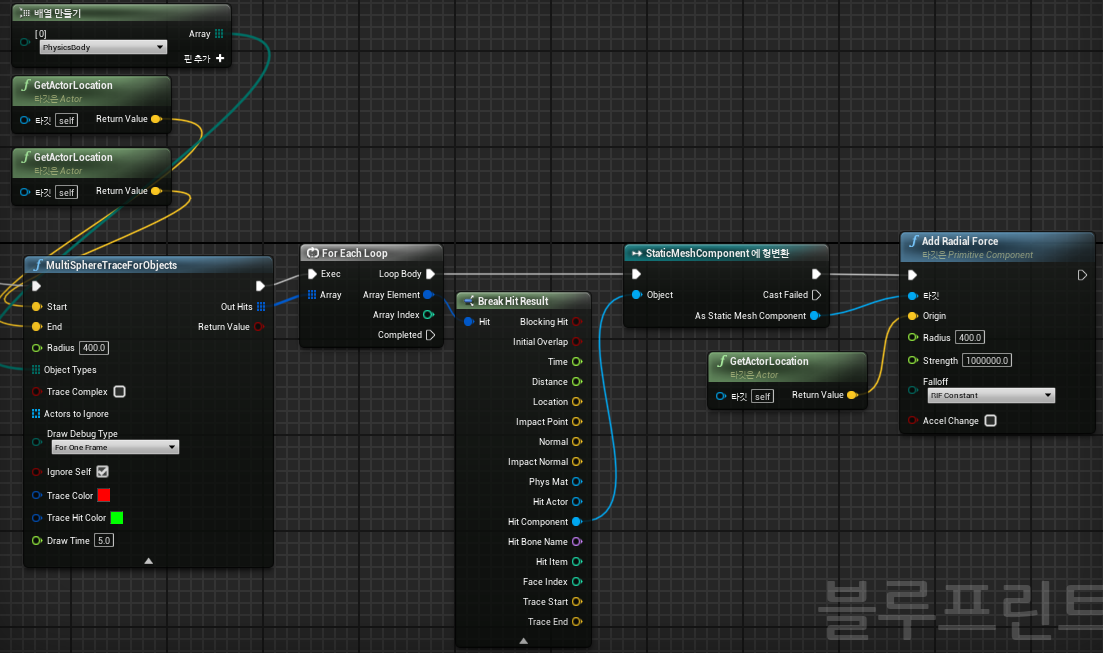Select the StaticMeshComponent cast node title
The width and height of the screenshot is (1103, 653).
pos(718,253)
